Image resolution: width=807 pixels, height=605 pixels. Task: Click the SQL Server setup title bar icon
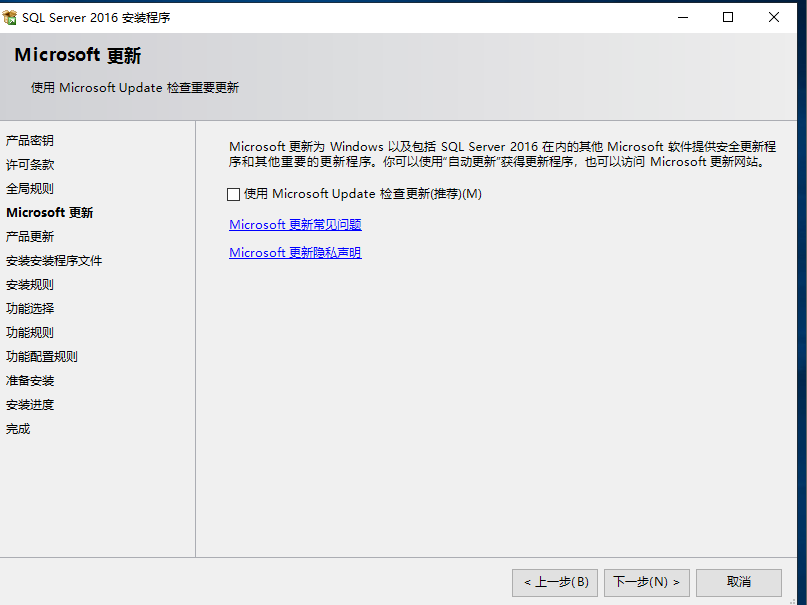(9, 17)
